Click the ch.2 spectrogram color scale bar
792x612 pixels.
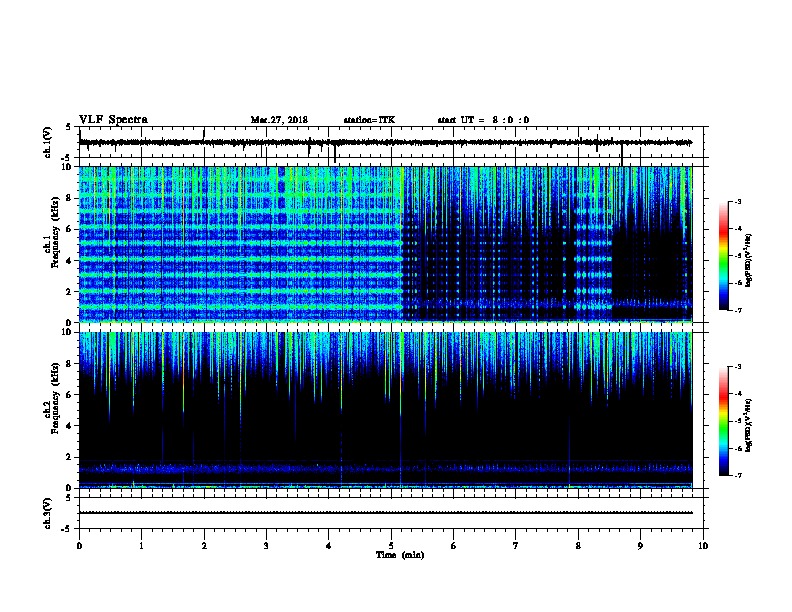click(x=724, y=421)
